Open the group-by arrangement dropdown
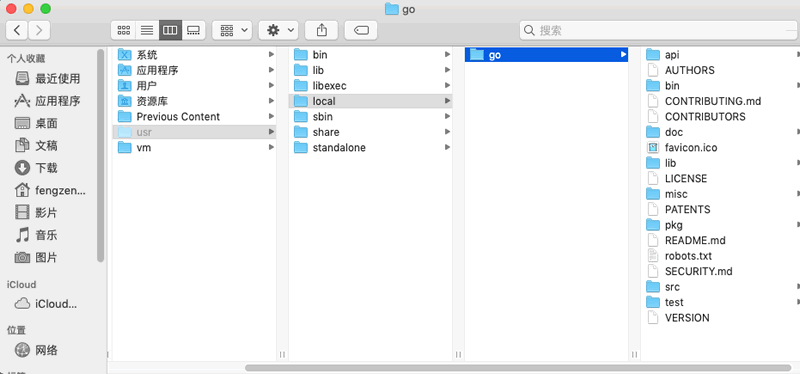The image size is (800, 374). [x=232, y=31]
